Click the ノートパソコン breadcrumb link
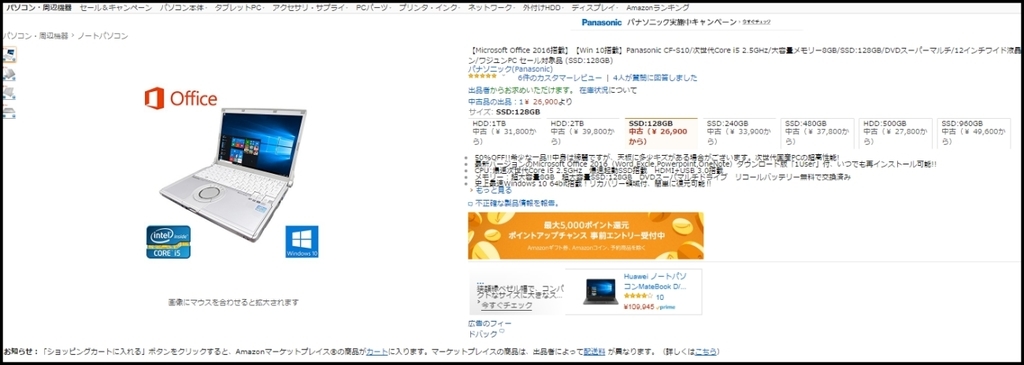1024x365 pixels. click(103, 36)
